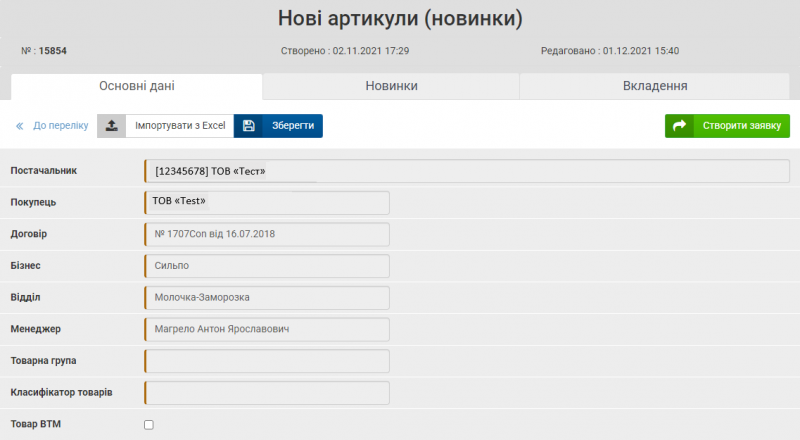Viewport: 800px width, 440px height.
Task: Click the Постачальник label
Action: tap(43, 170)
